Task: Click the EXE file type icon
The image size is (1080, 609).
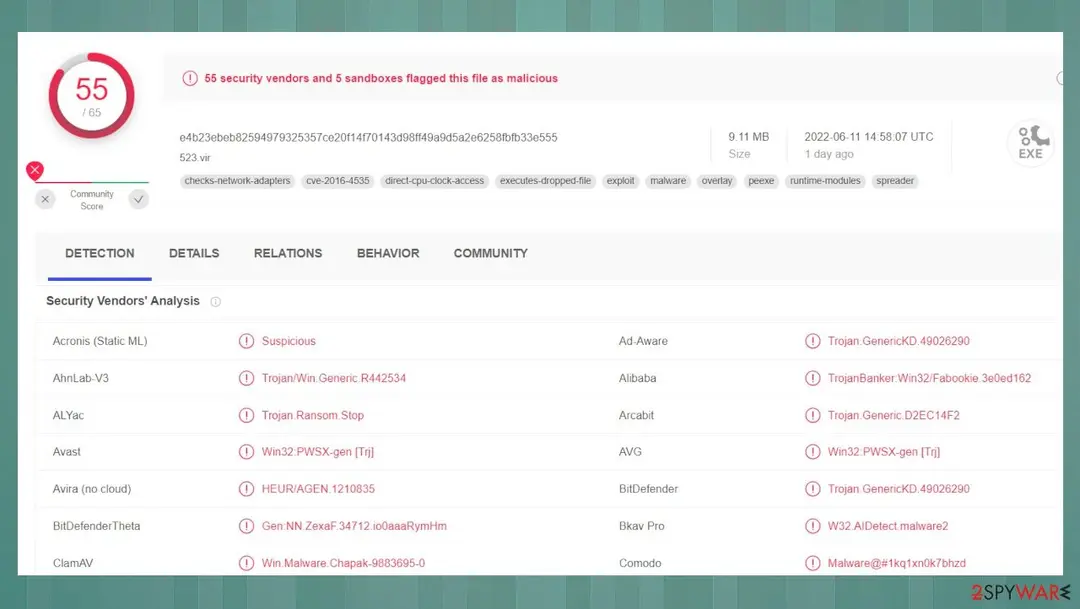Action: click(x=1030, y=143)
